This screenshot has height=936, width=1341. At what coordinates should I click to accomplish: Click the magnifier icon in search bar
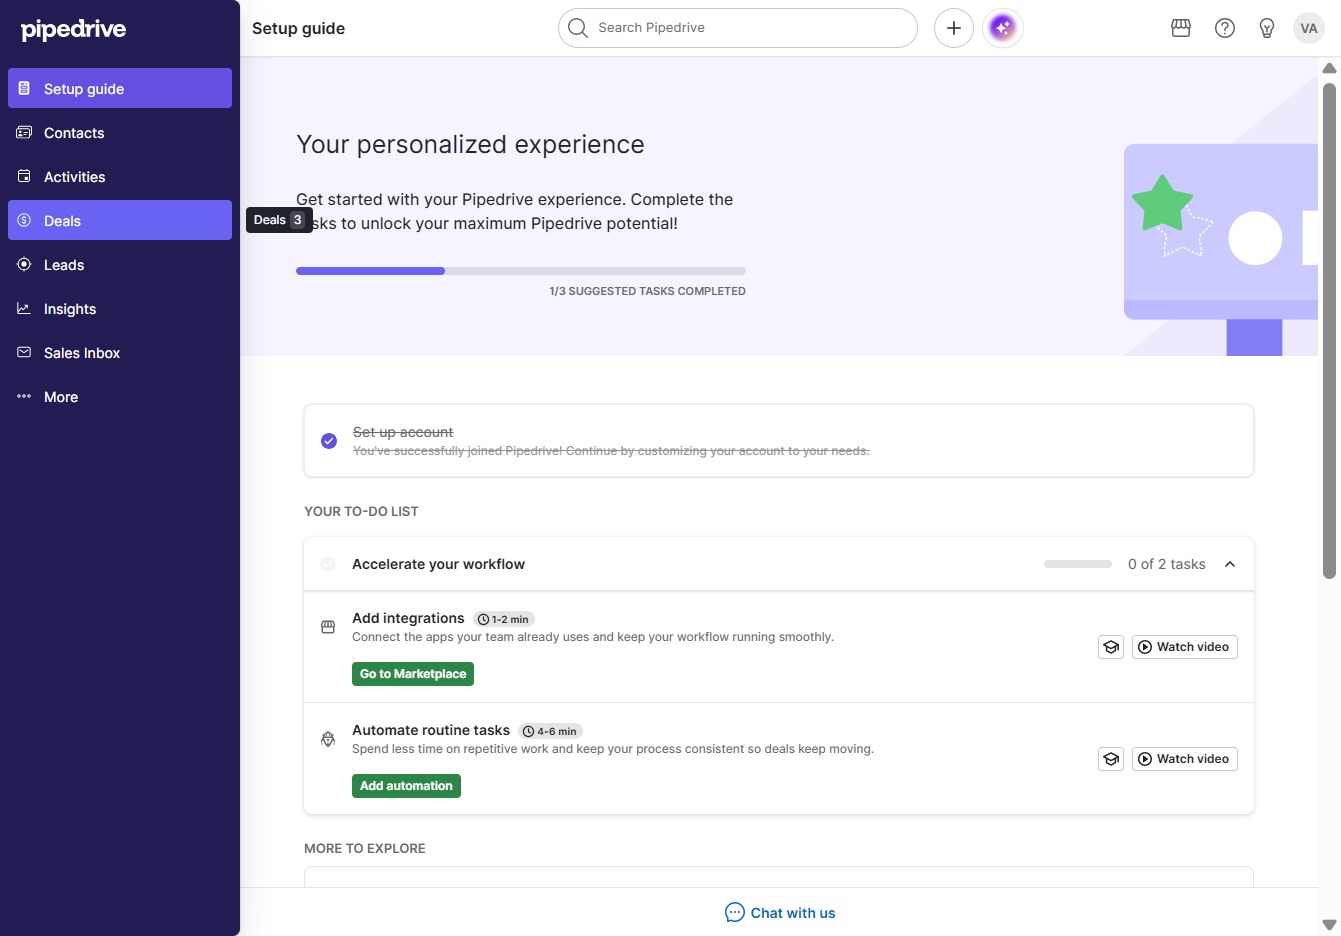point(578,28)
